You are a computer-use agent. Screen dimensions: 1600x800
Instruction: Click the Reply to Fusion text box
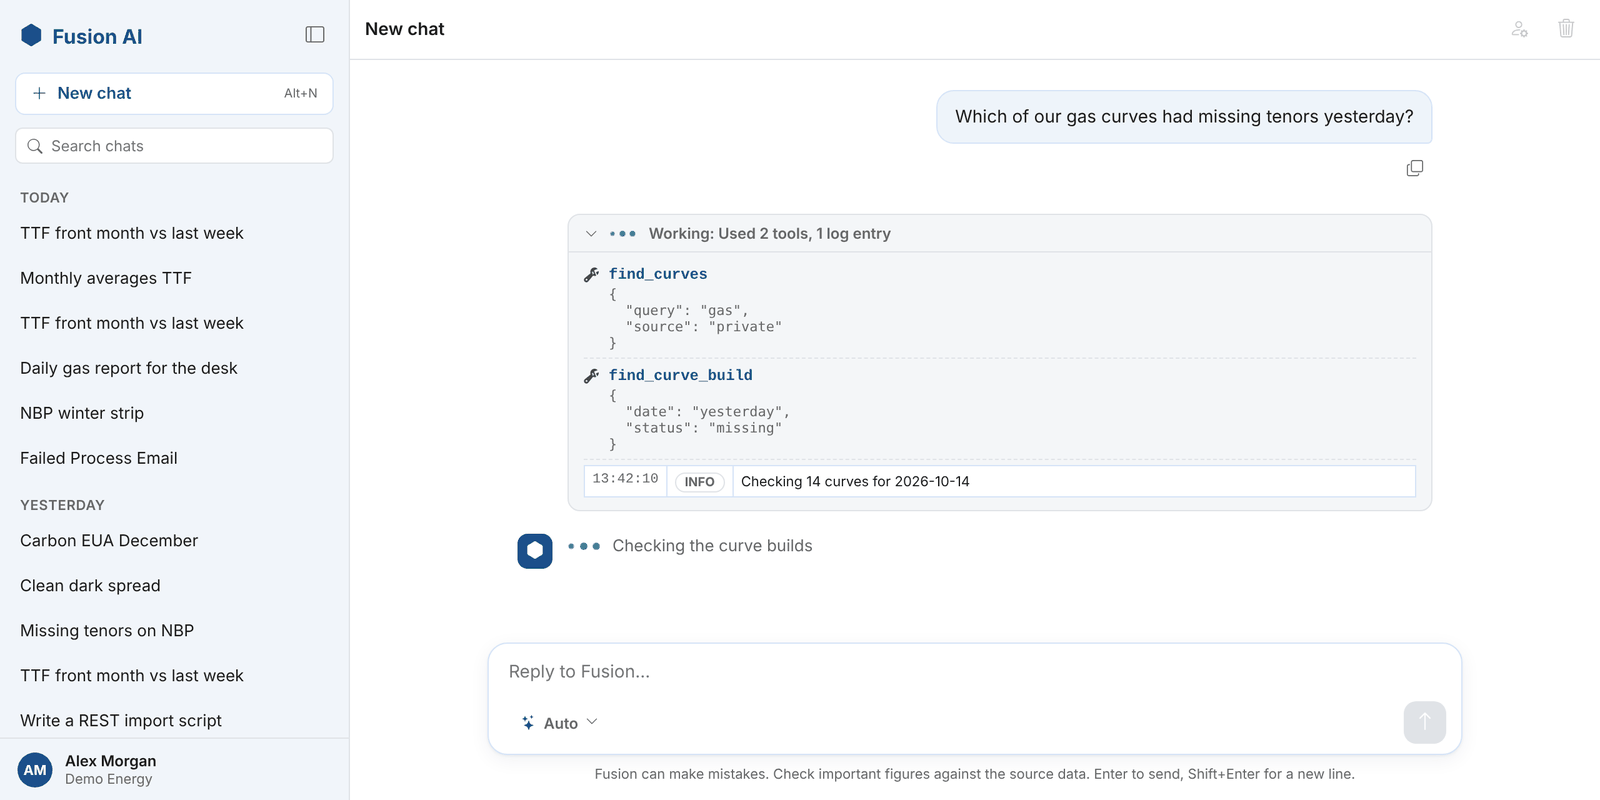click(x=974, y=672)
